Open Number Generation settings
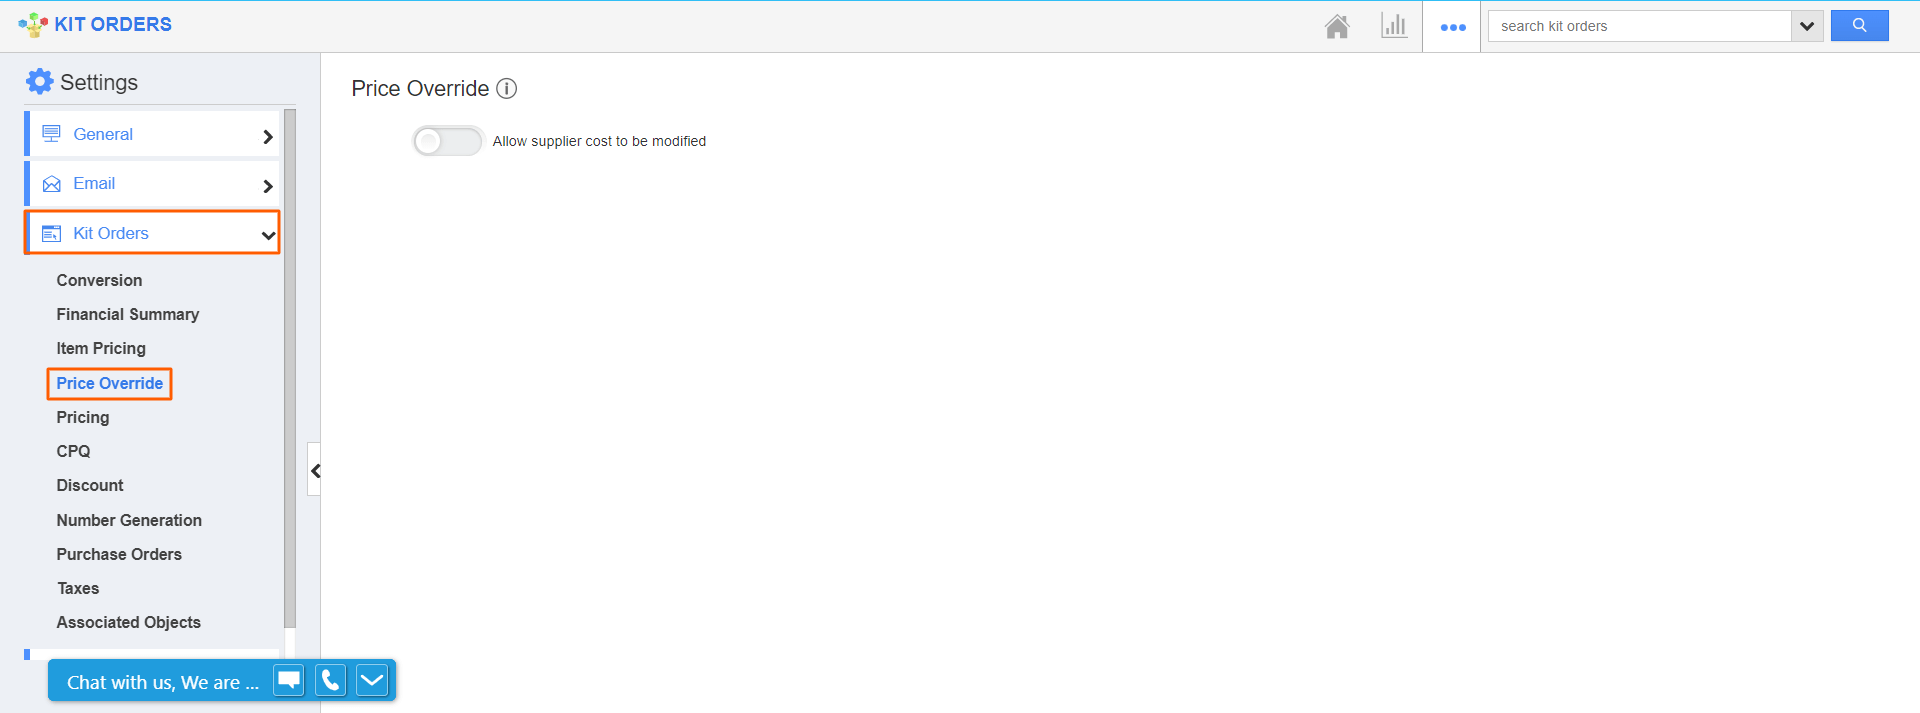 tap(129, 520)
